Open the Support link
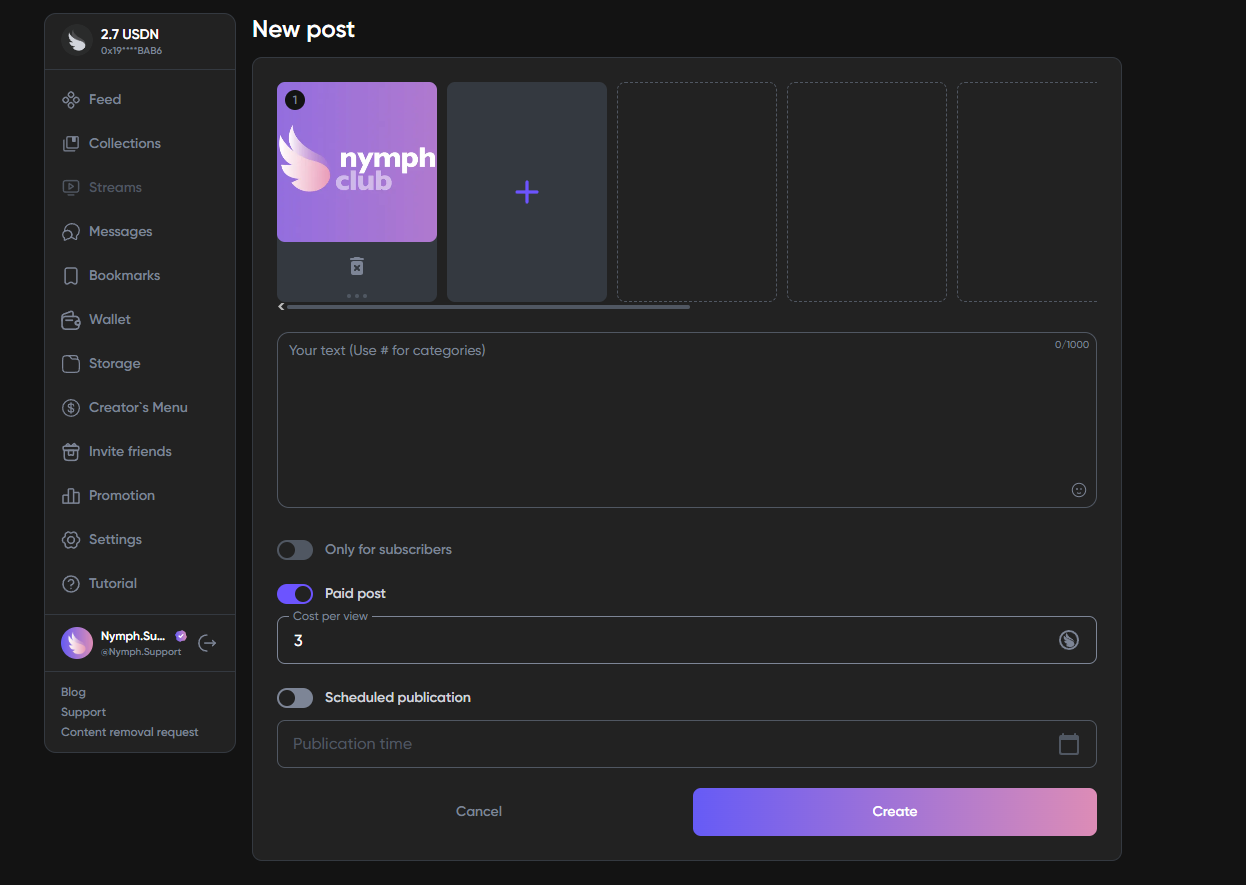Screen dimensions: 1246x885 pos(83,712)
